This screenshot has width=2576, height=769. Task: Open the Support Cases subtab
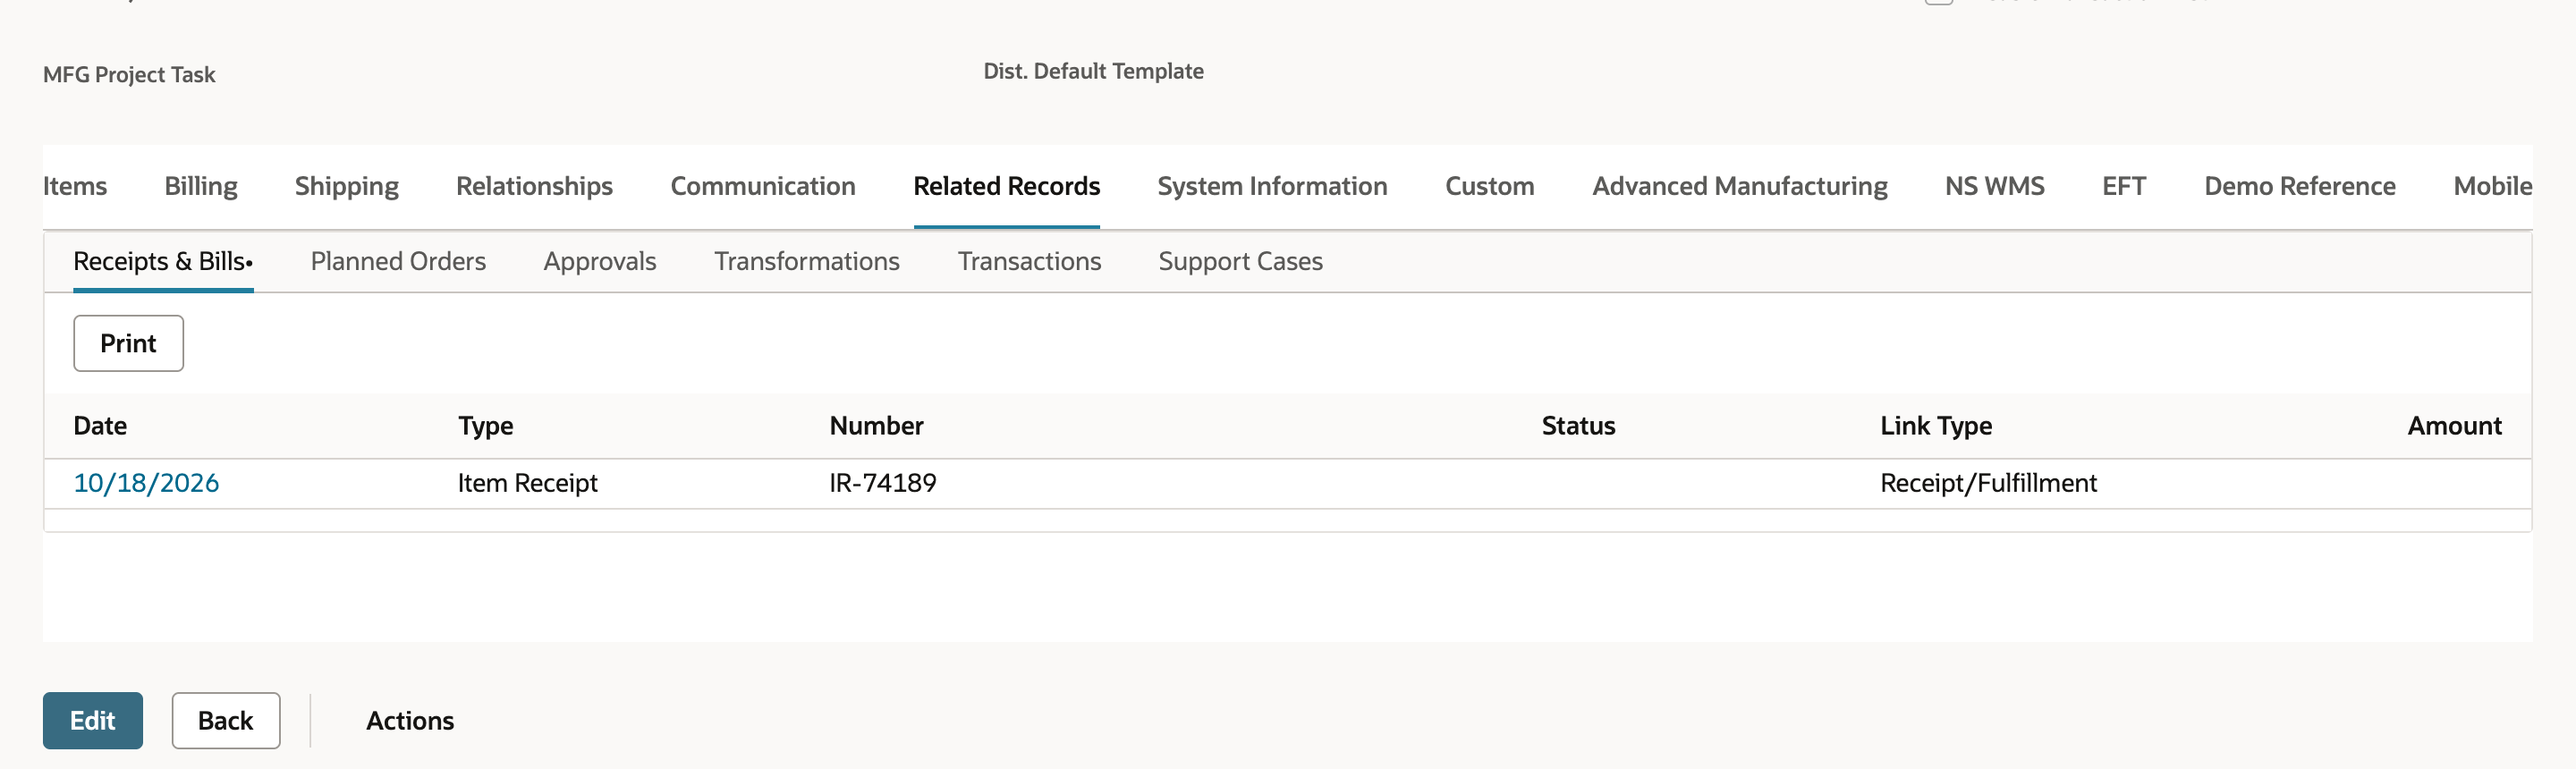coord(1240,261)
